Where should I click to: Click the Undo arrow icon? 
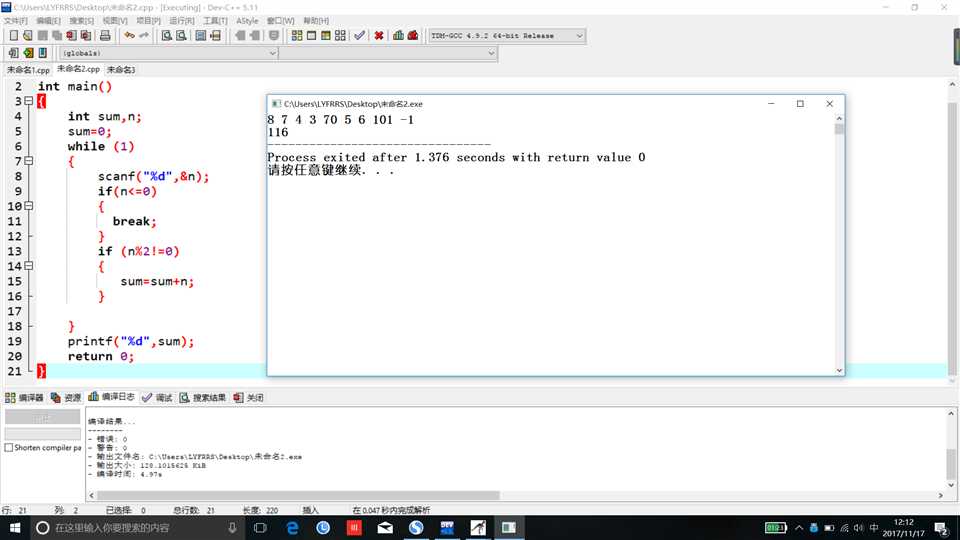pos(129,36)
